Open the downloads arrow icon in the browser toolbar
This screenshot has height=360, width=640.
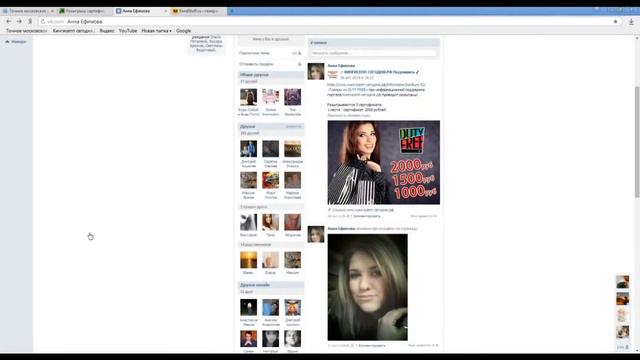631,22
